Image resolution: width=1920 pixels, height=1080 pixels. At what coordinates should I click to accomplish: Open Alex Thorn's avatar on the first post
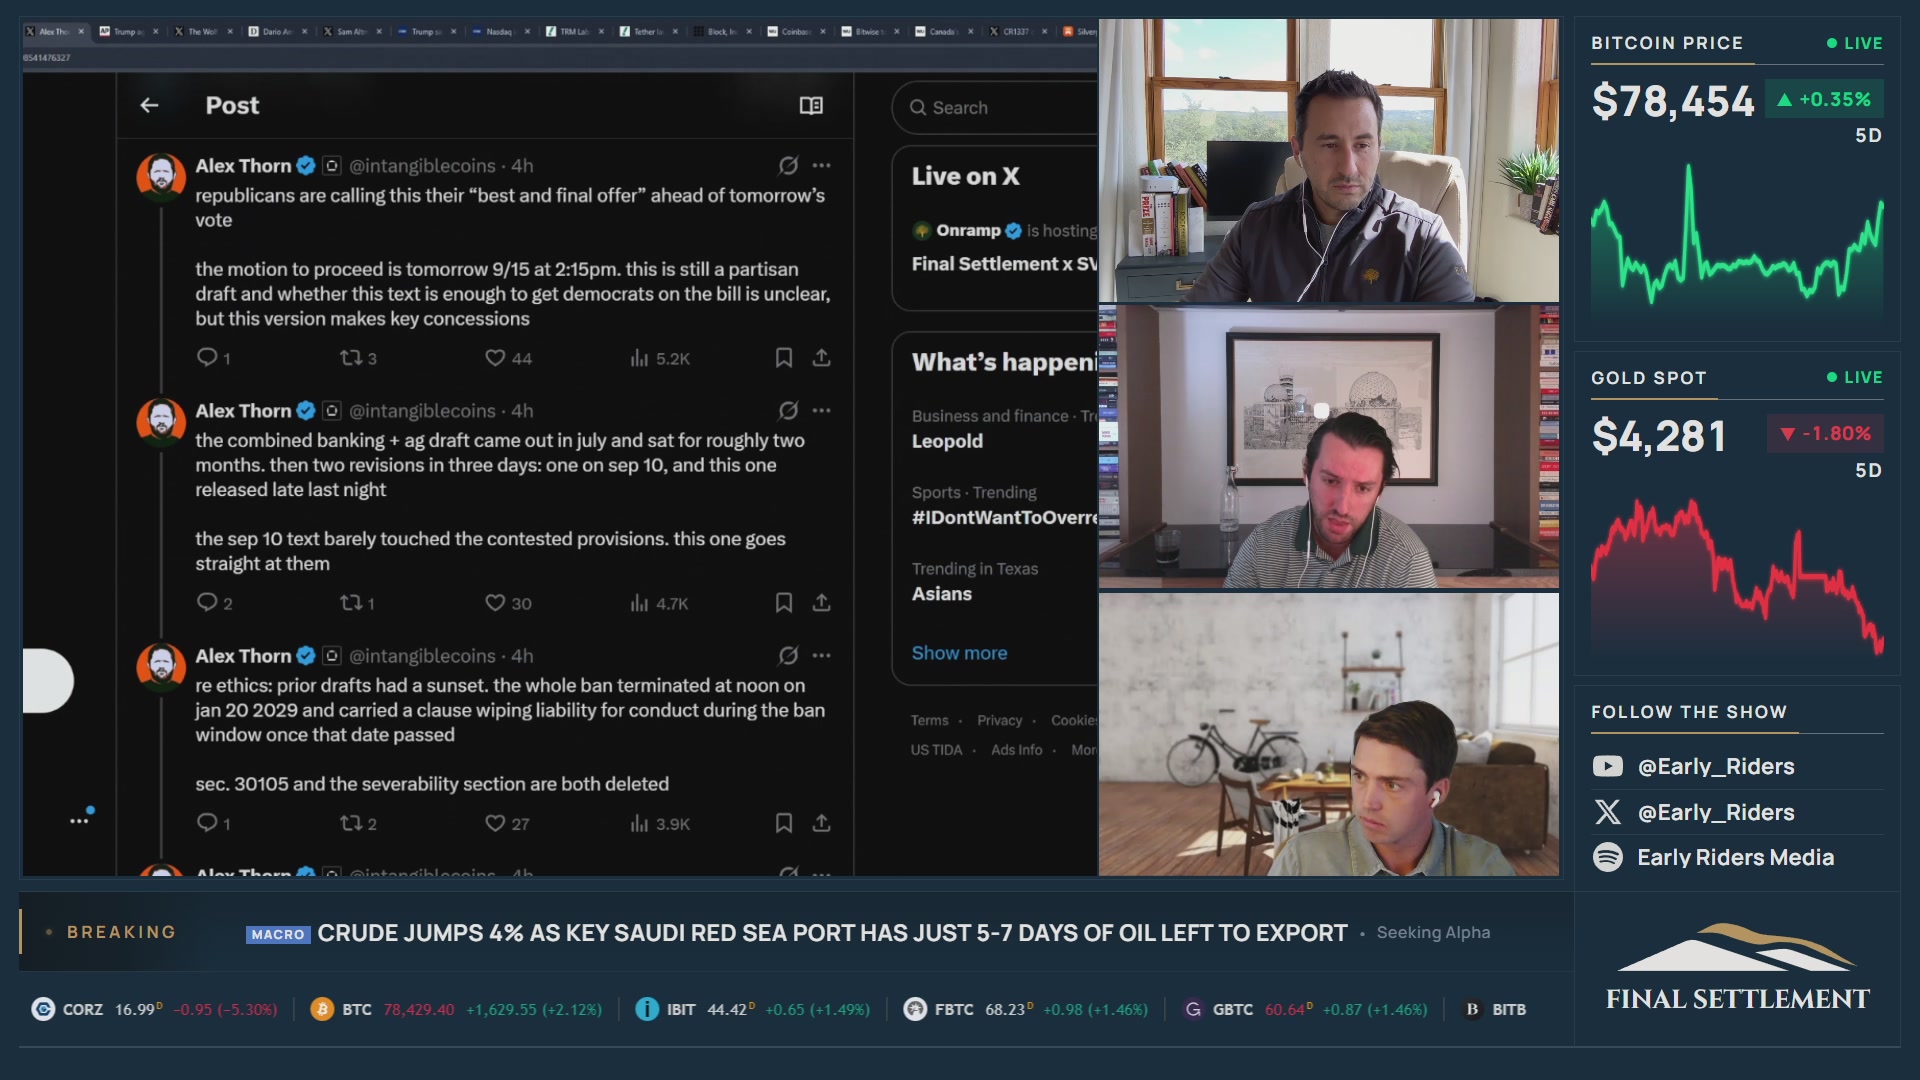click(161, 176)
